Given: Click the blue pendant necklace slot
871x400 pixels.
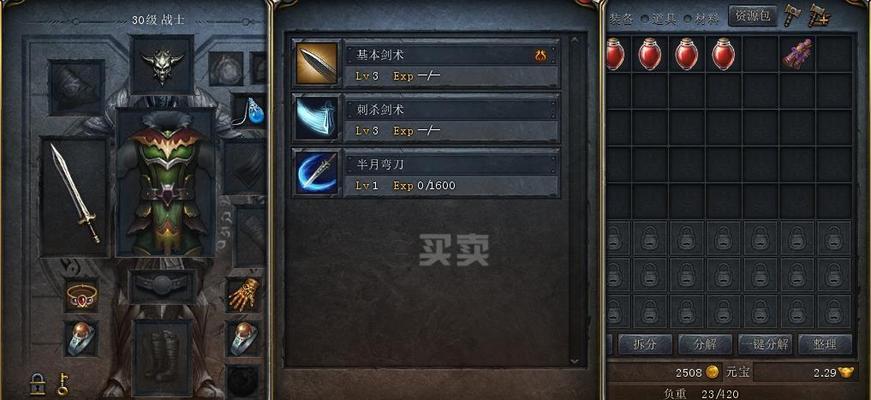Looking at the screenshot, I should tap(248, 111).
